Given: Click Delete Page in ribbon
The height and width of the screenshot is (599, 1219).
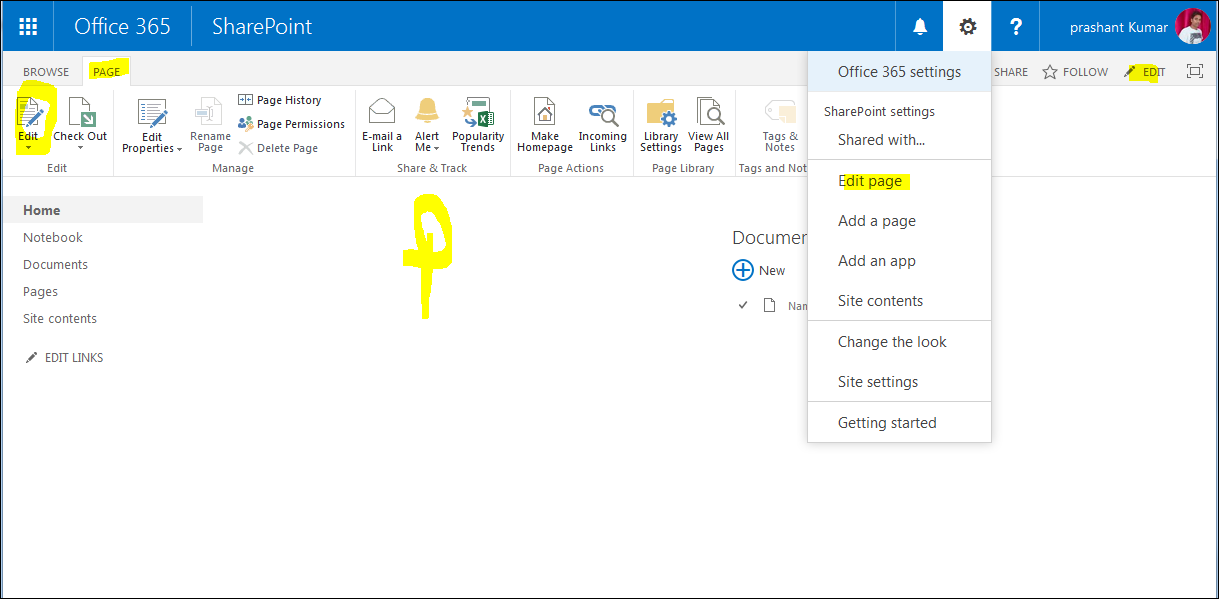Looking at the screenshot, I should click(x=278, y=148).
